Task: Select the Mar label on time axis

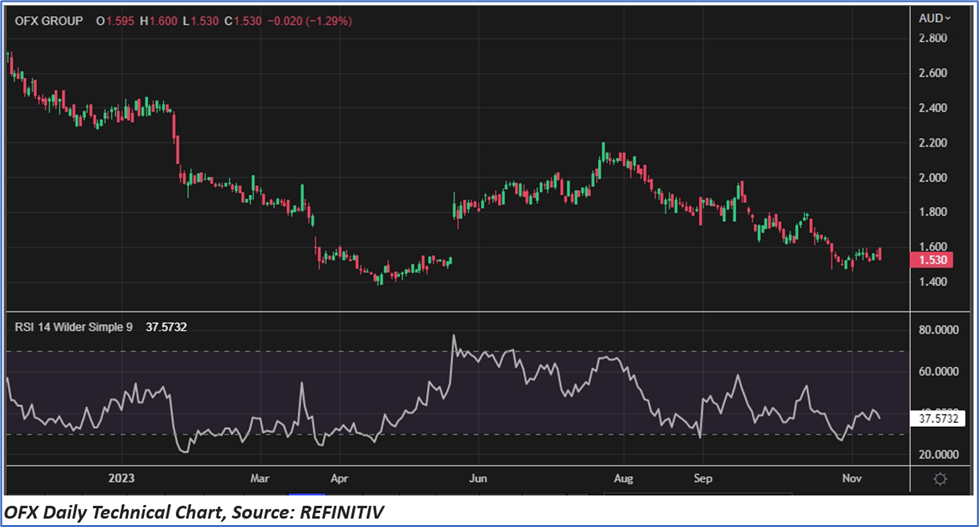Action: 260,478
